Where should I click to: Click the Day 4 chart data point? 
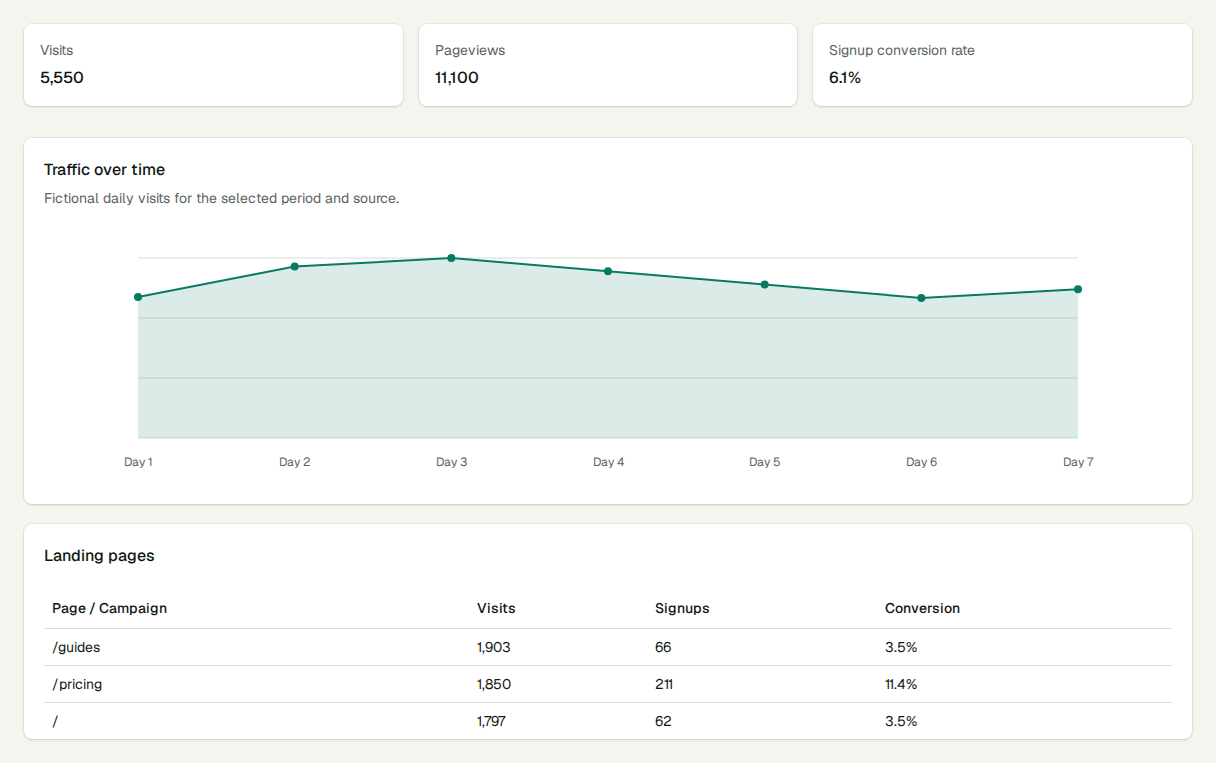[x=608, y=271]
